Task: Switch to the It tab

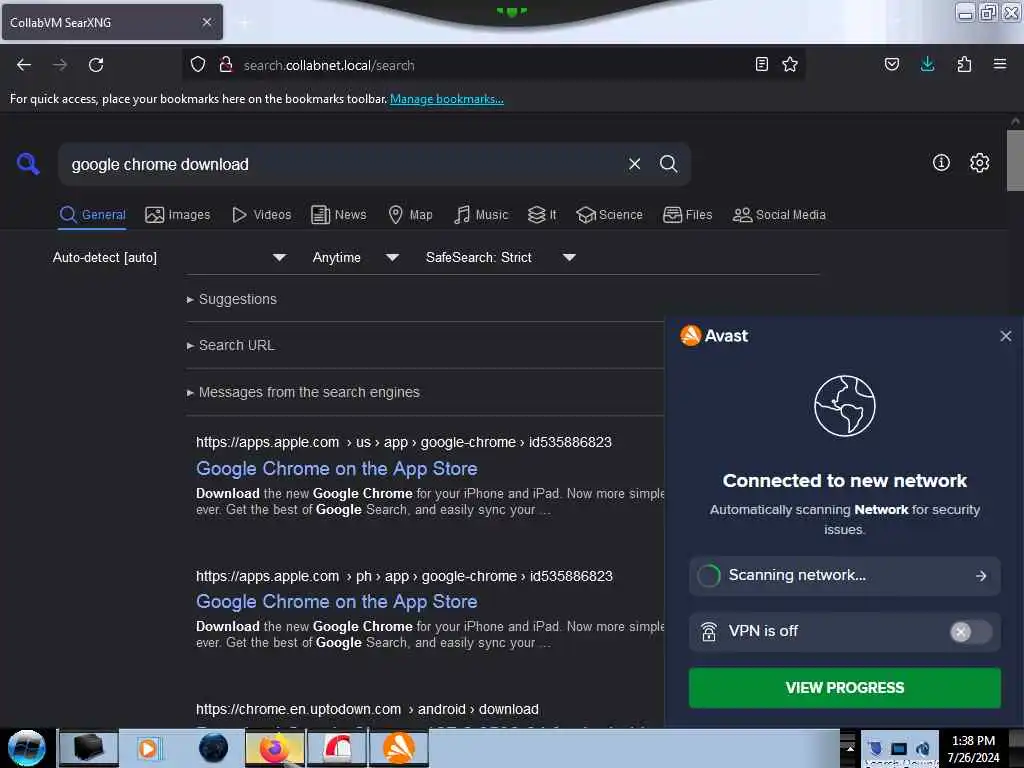Action: point(542,215)
